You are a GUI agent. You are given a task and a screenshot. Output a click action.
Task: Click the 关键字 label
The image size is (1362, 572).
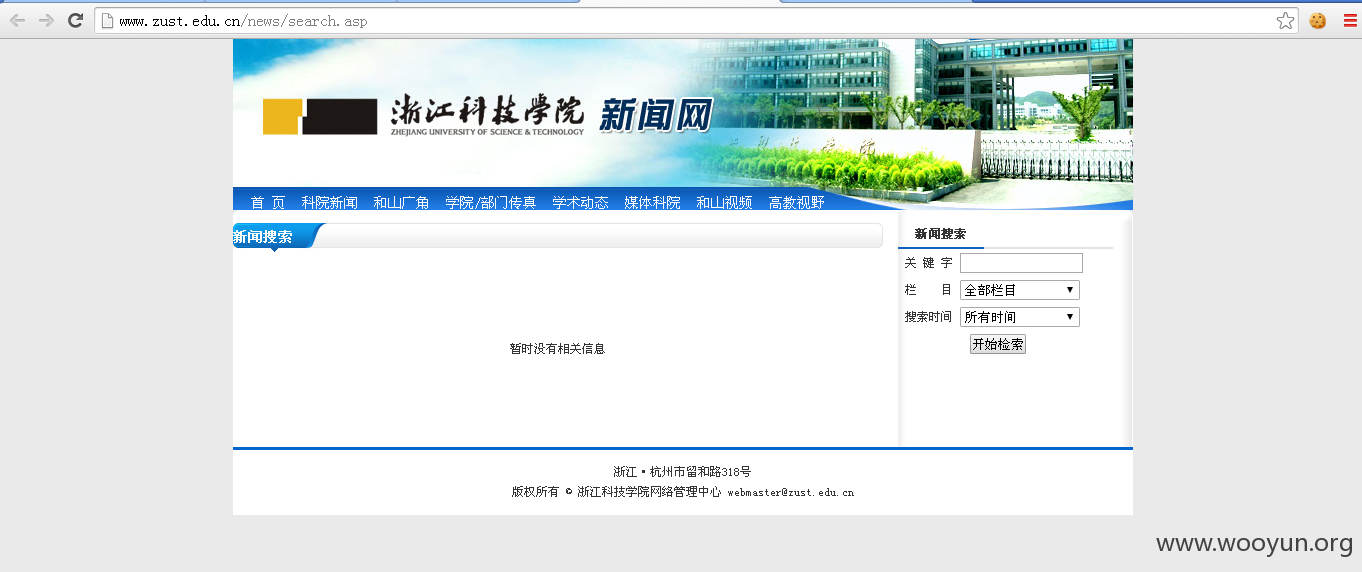click(928, 263)
